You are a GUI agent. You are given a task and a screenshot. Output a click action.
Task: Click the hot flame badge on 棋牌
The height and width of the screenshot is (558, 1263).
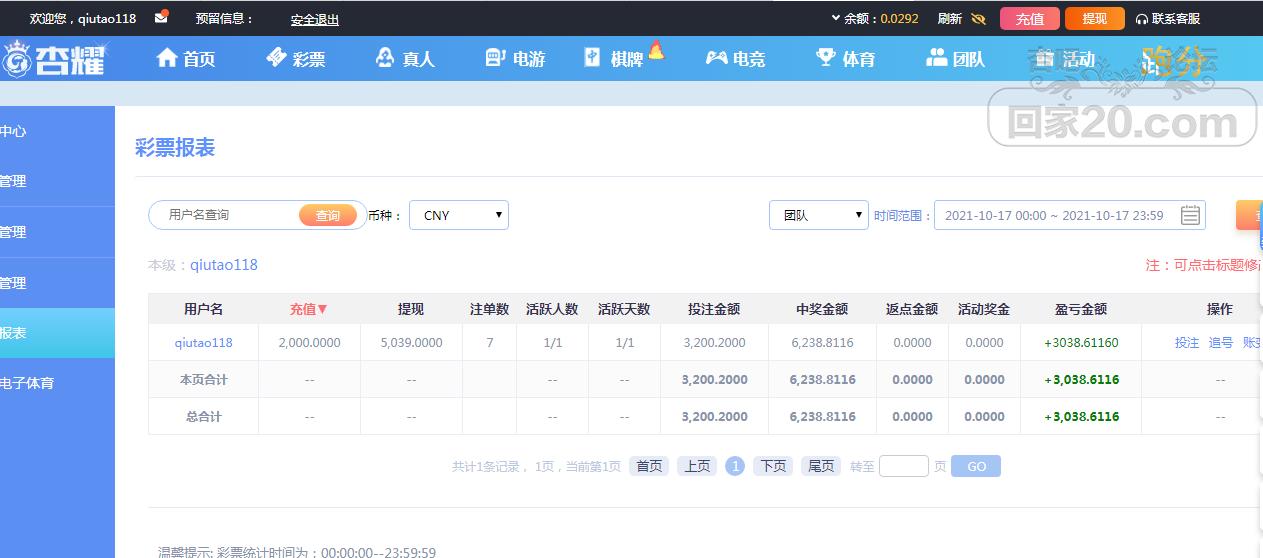[x=656, y=49]
